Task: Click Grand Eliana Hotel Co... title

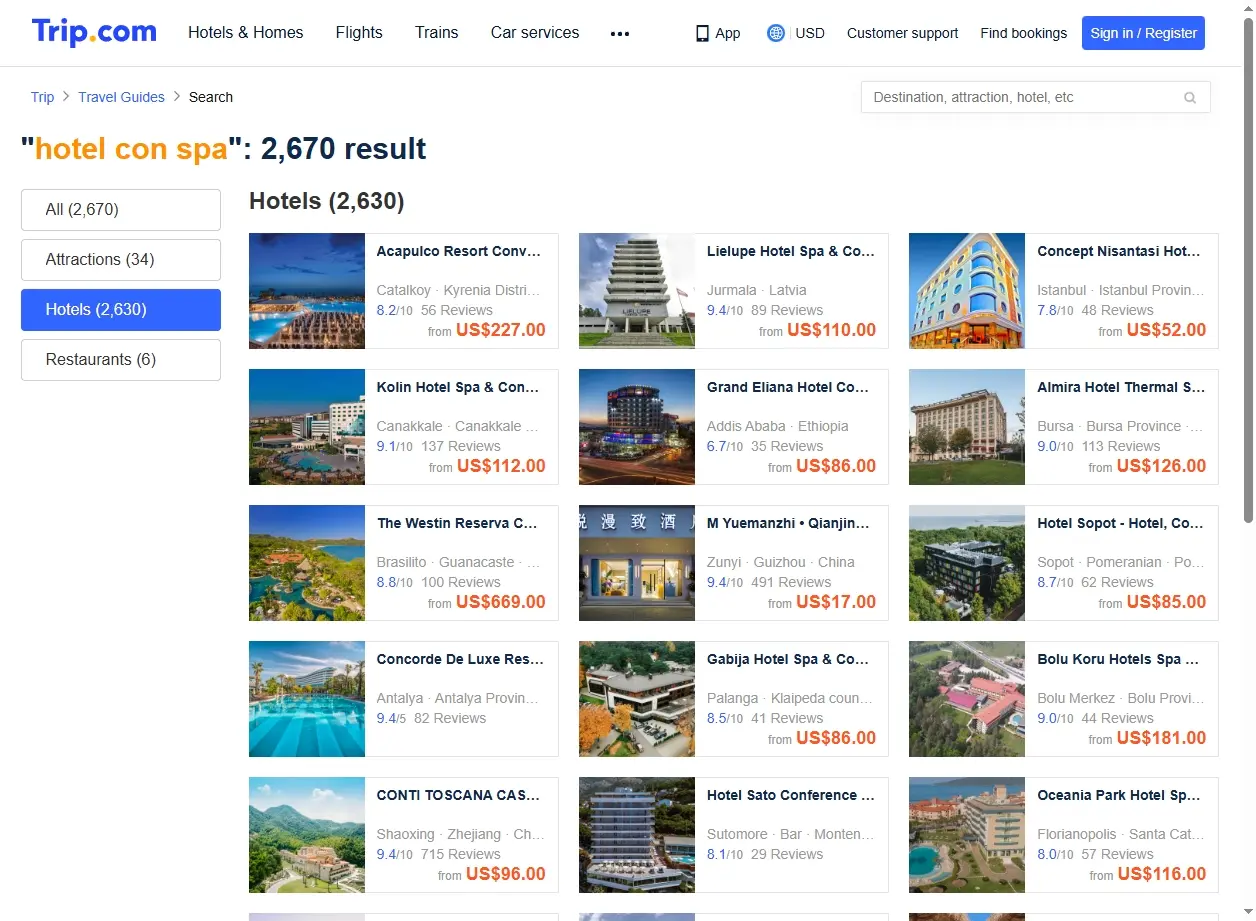Action: tap(788, 387)
